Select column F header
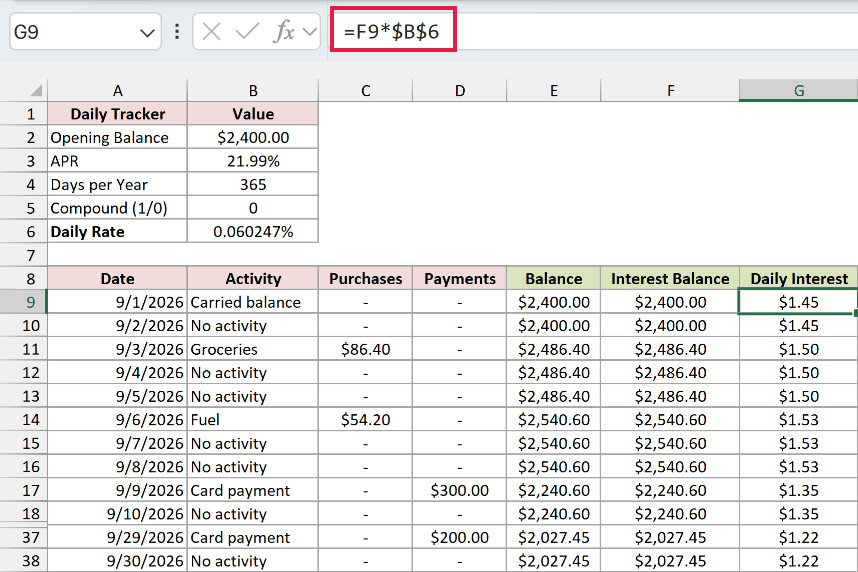The image size is (858, 572). (670, 91)
